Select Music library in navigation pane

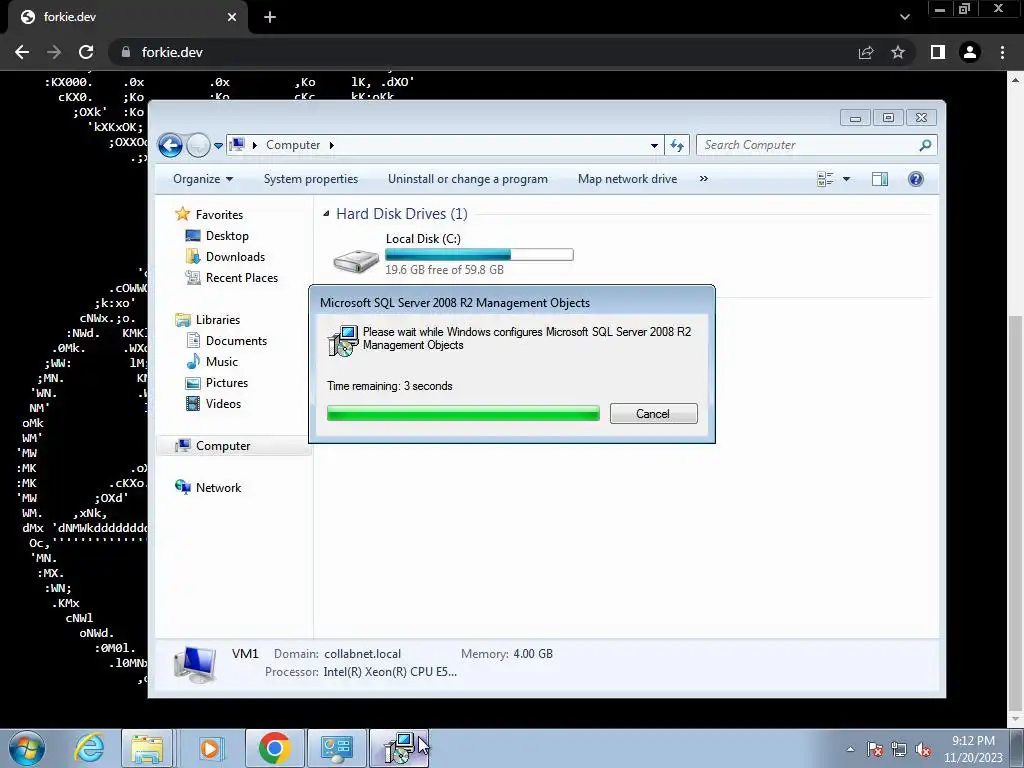click(221, 362)
